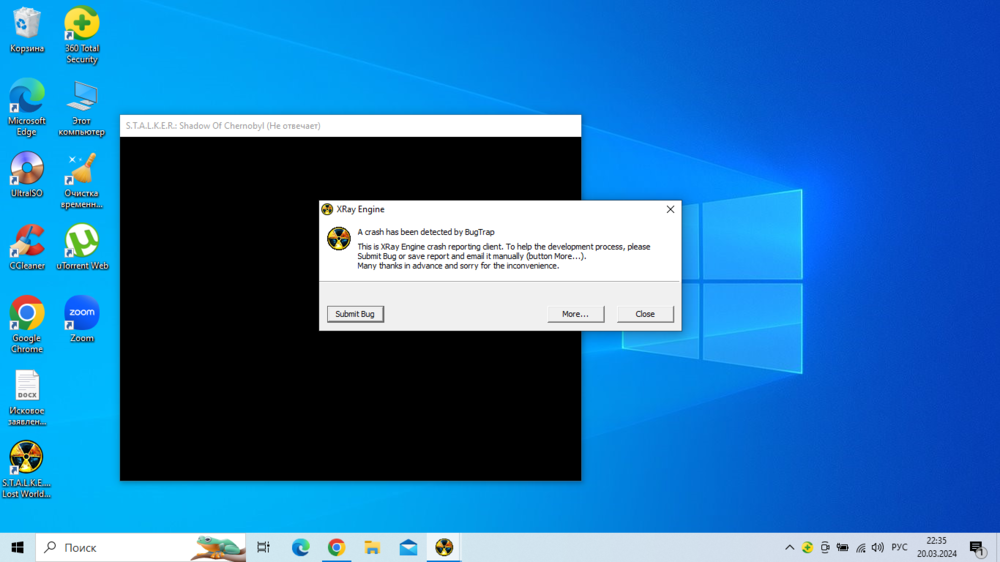The image size is (1000, 562).
Task: Open More... crash report details
Action: (575, 314)
